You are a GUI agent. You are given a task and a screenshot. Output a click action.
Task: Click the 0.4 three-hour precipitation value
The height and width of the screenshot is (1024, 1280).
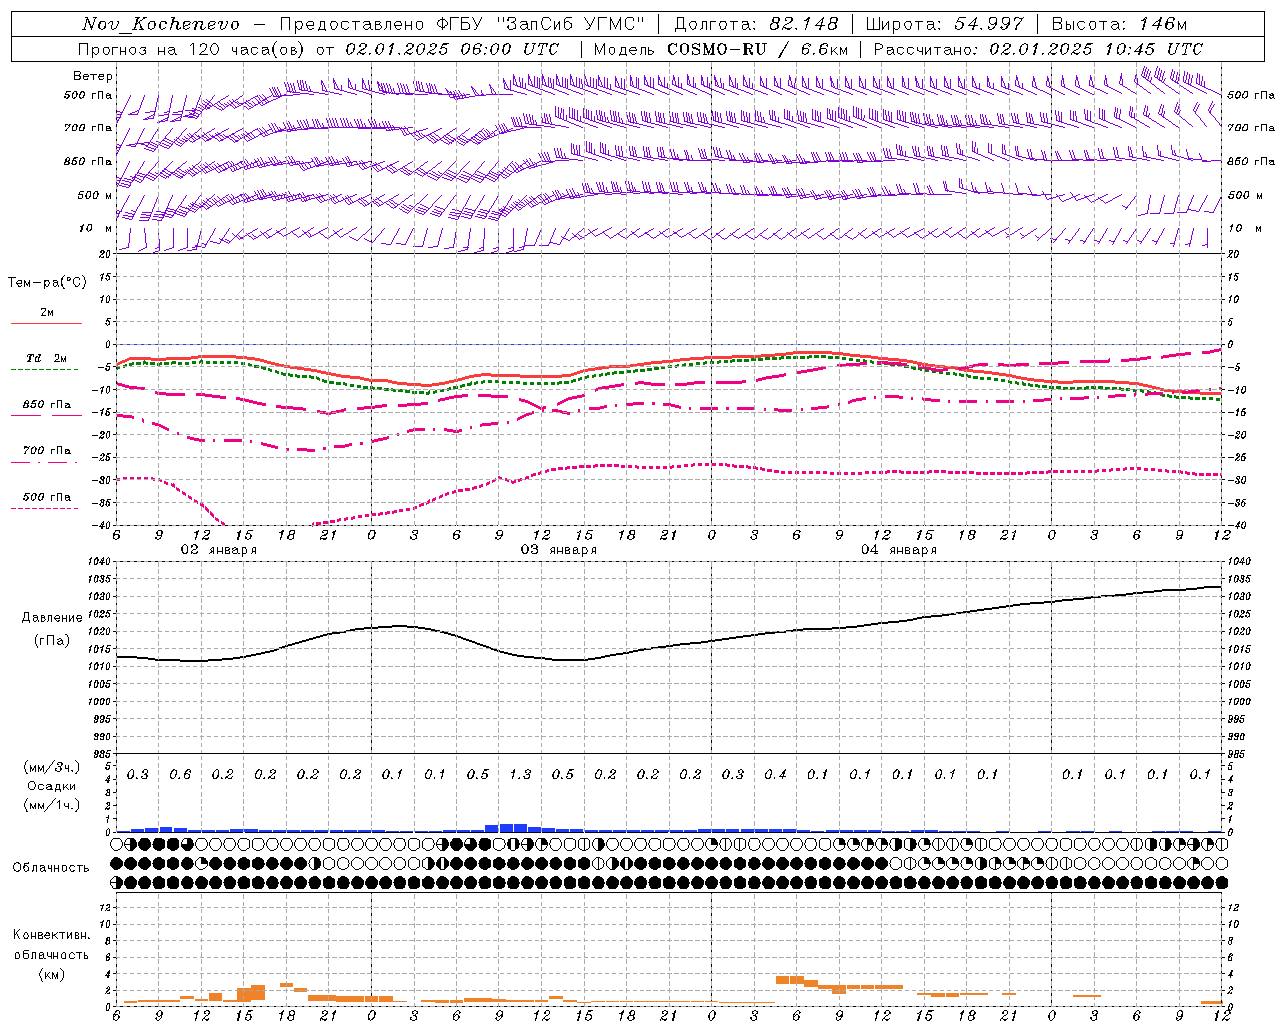(x=775, y=774)
